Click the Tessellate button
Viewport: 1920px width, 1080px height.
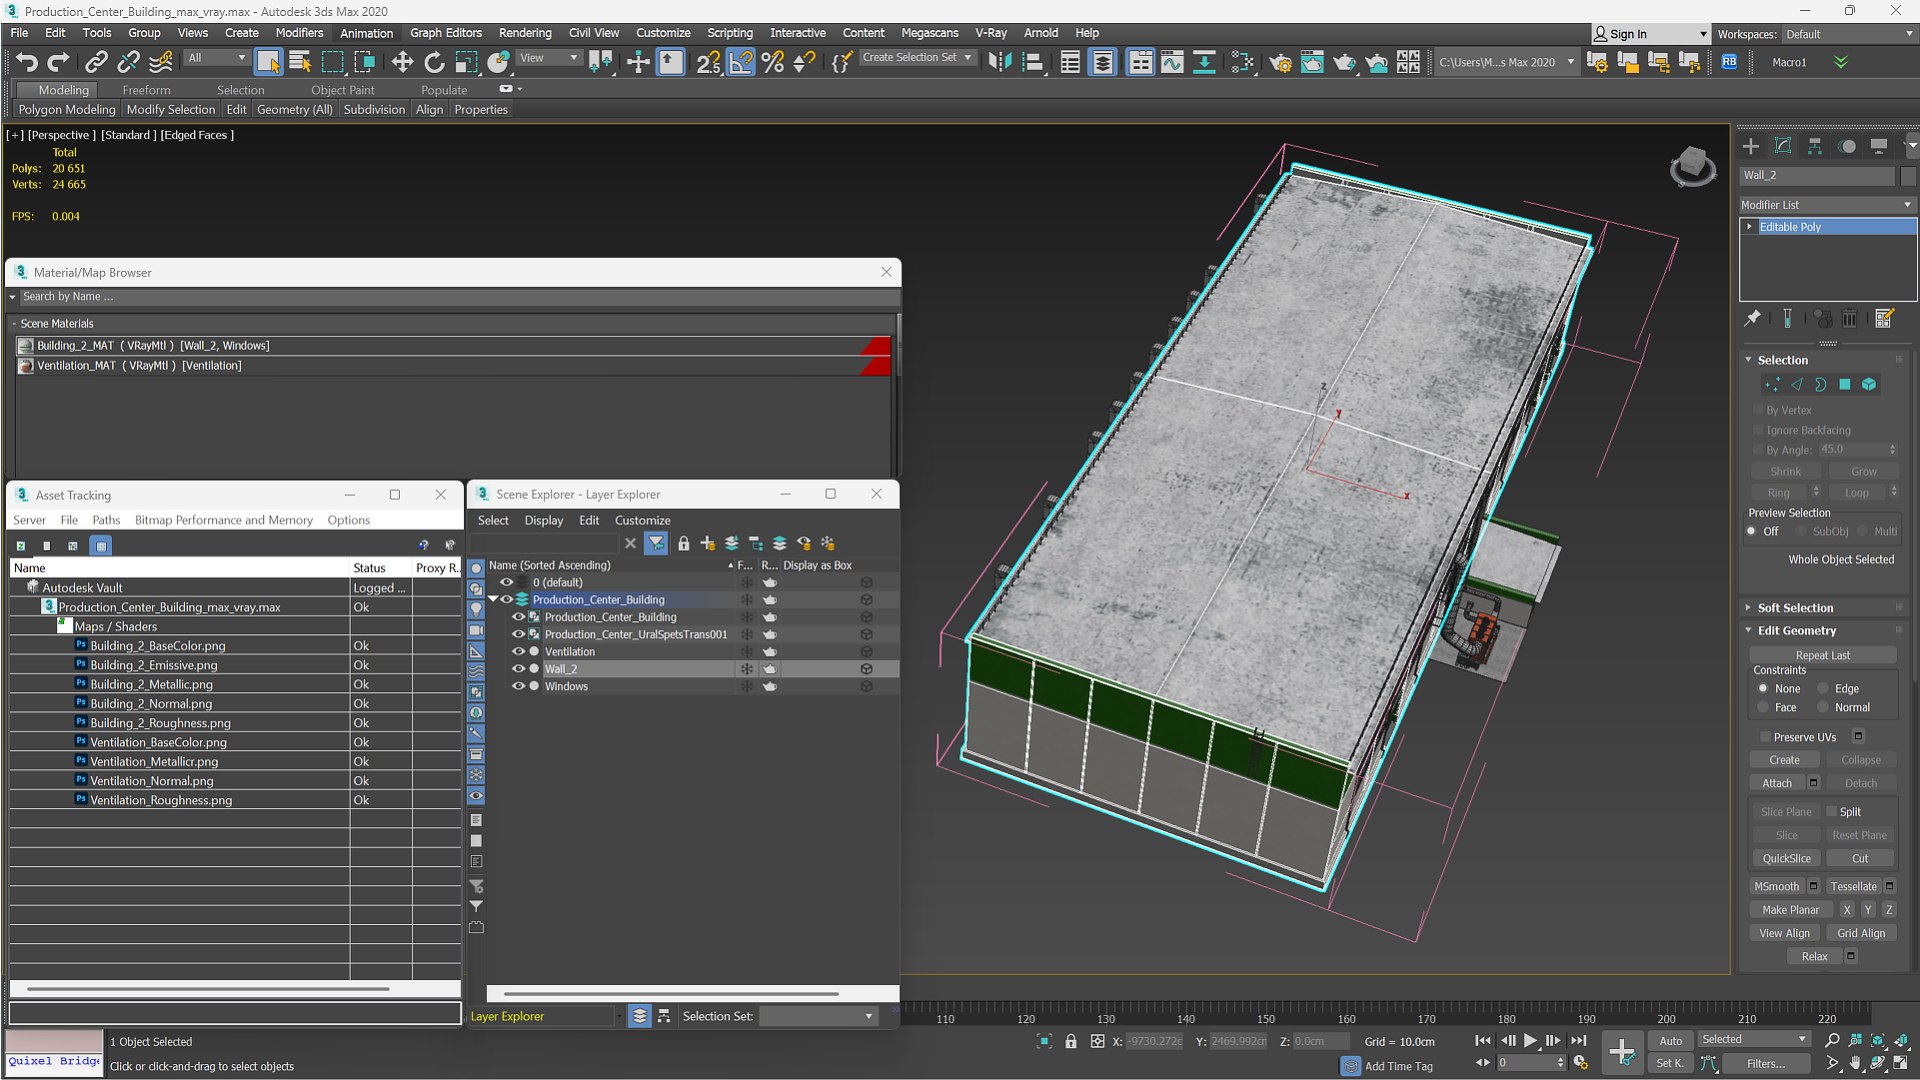1853,887
